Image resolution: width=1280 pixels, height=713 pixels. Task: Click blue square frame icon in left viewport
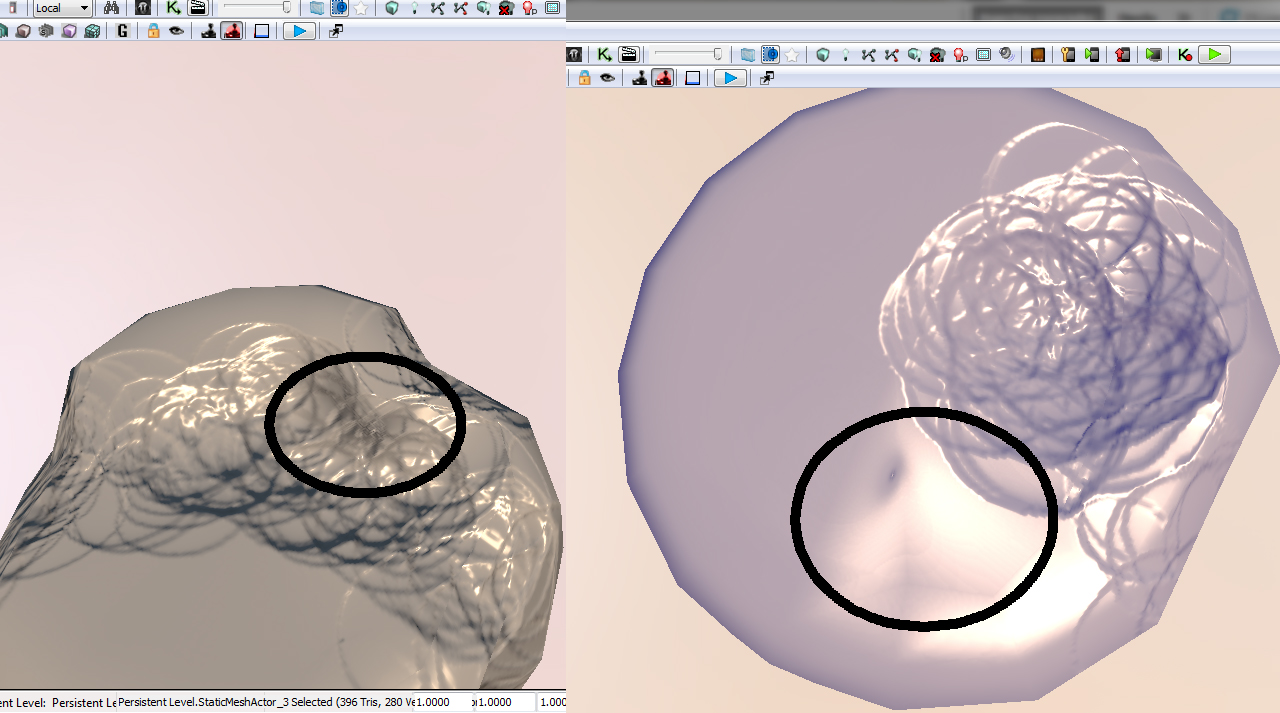pos(262,31)
